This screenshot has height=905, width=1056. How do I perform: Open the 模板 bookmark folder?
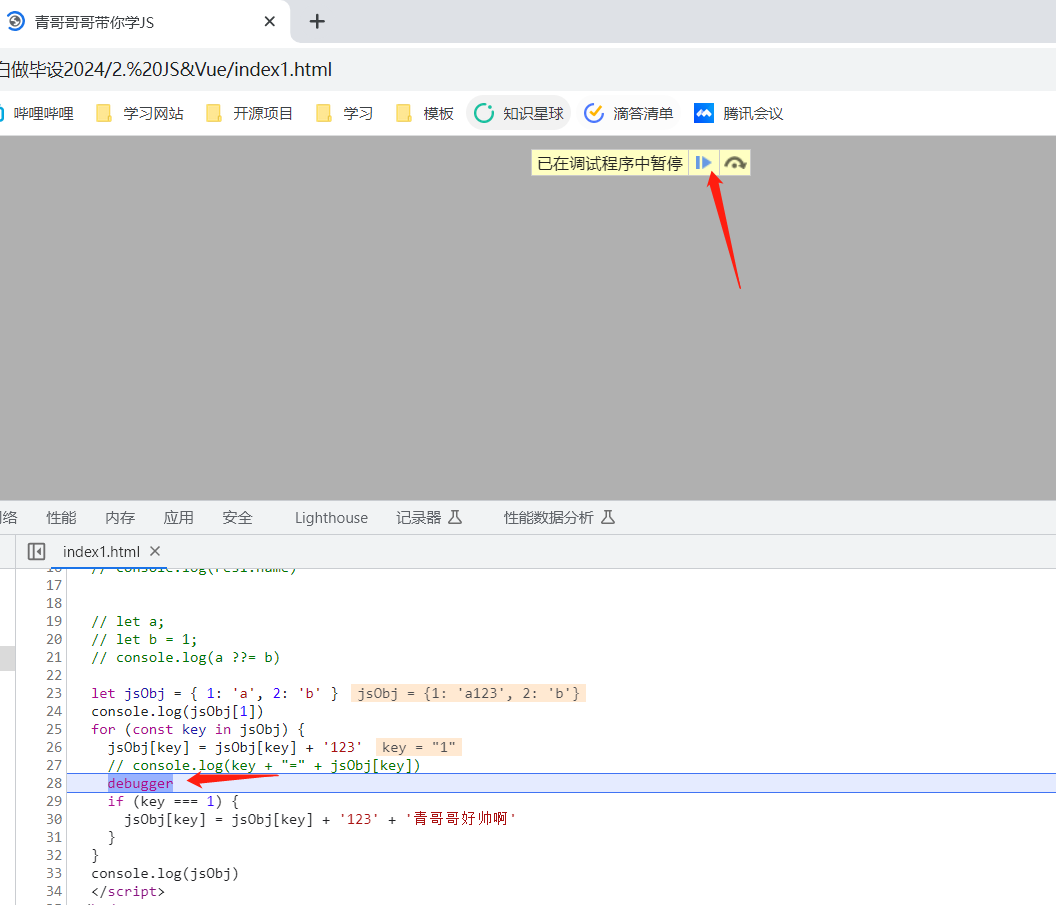click(425, 113)
